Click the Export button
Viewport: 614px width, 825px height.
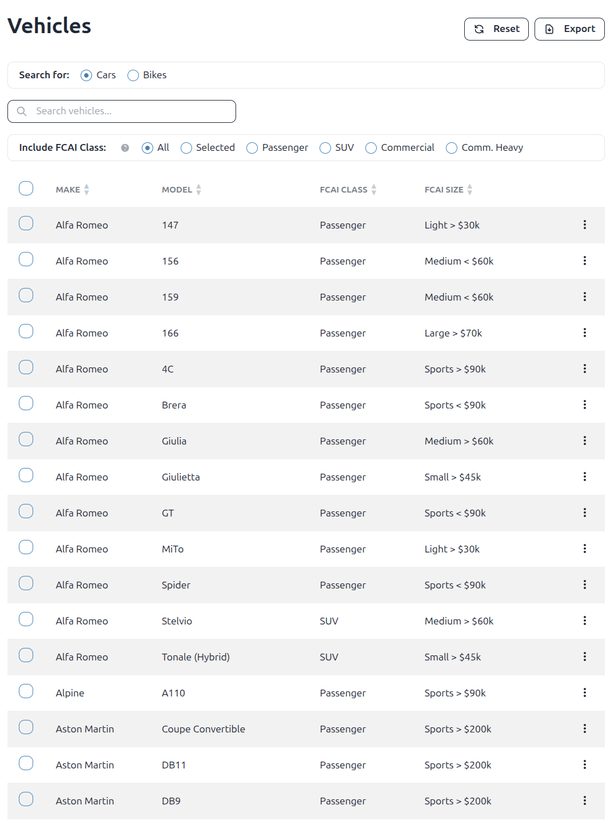click(569, 29)
